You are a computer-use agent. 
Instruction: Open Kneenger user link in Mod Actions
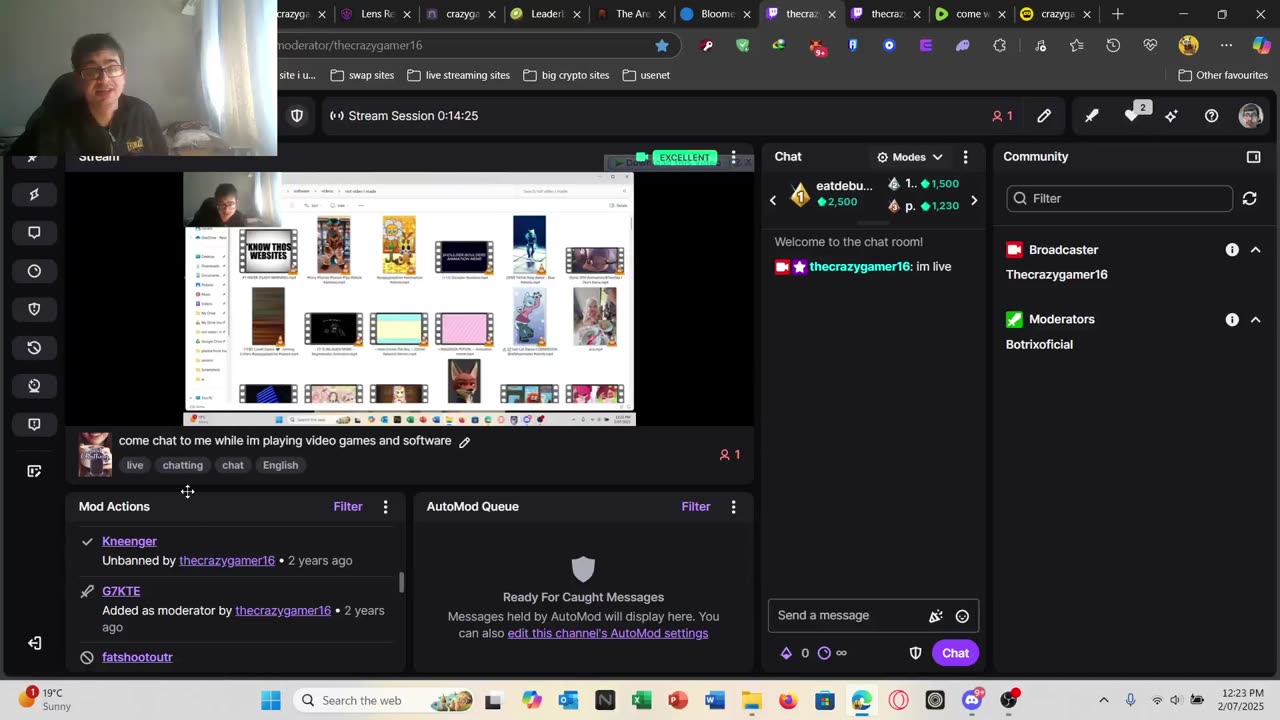[x=129, y=541]
